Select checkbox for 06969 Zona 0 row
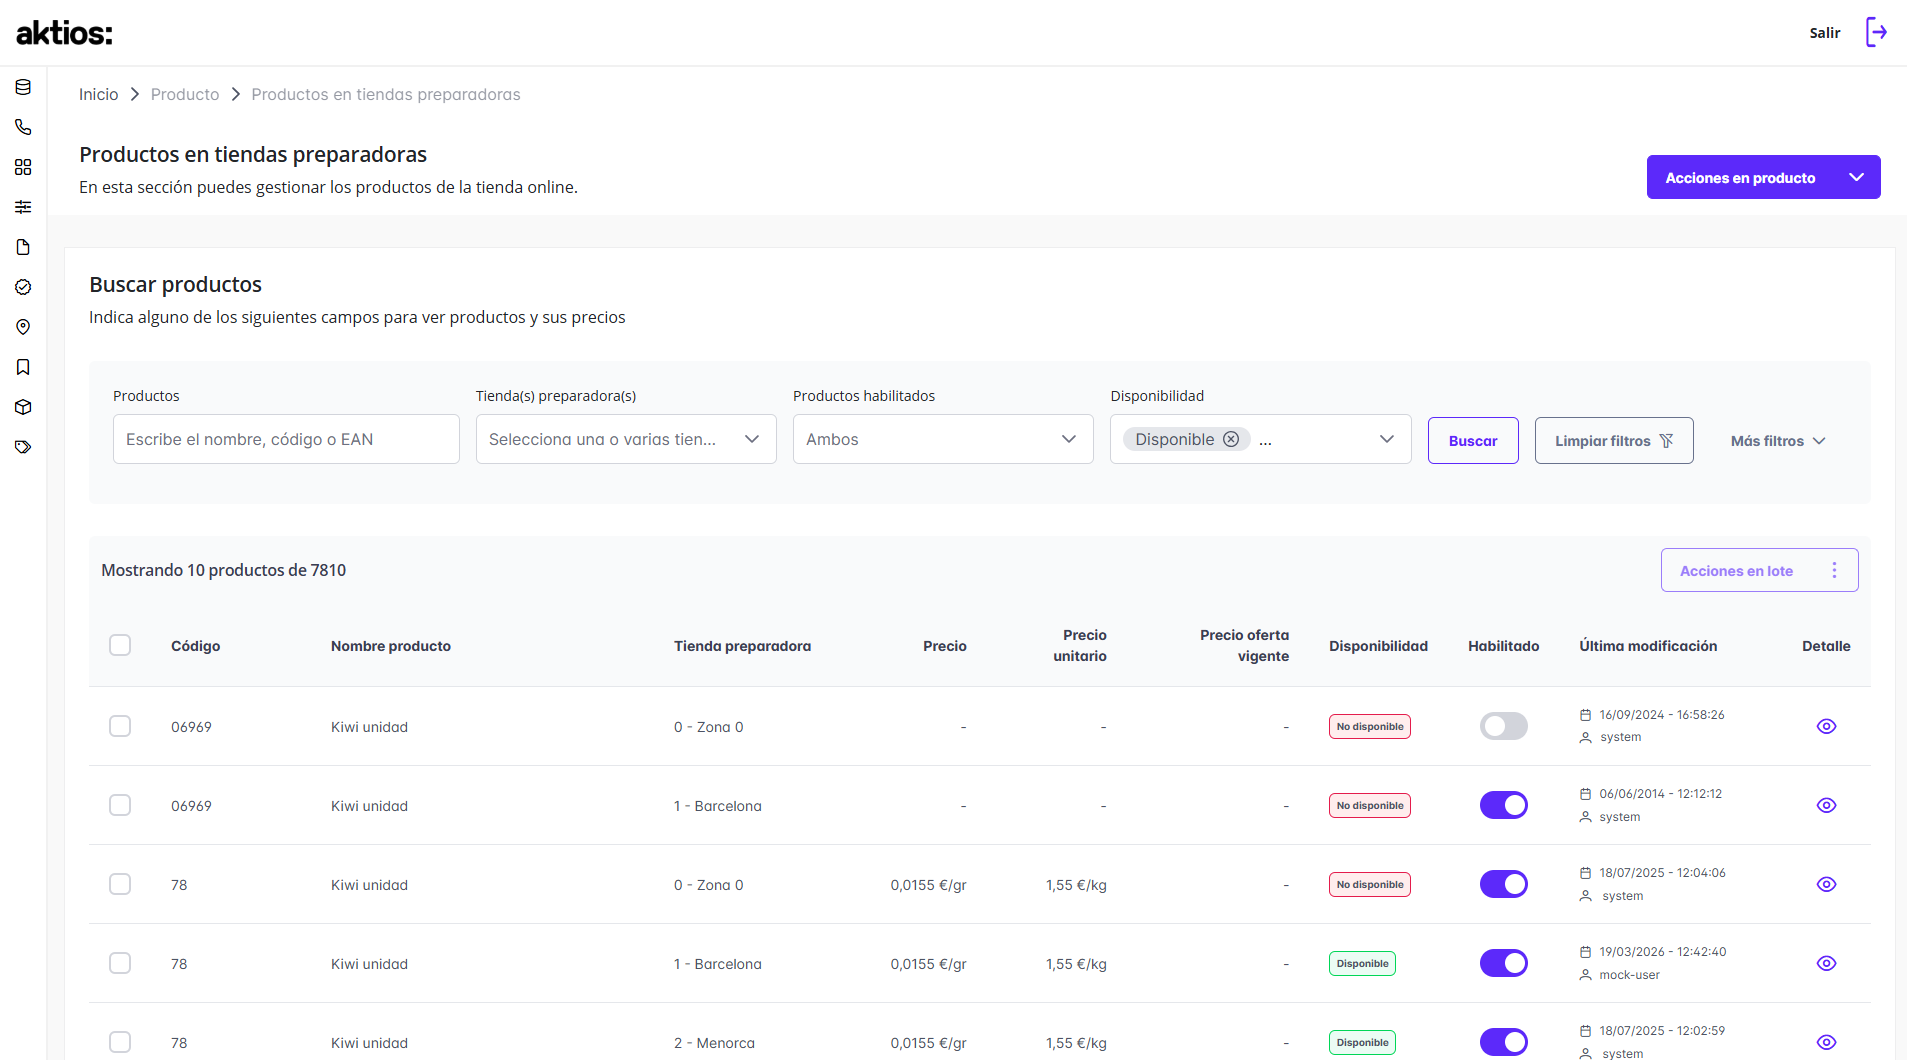The image size is (1907, 1060). [x=120, y=726]
